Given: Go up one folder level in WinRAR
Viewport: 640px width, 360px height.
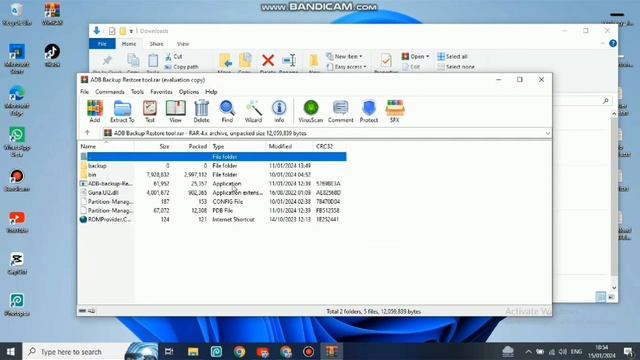Looking at the screenshot, I should pos(87,133).
